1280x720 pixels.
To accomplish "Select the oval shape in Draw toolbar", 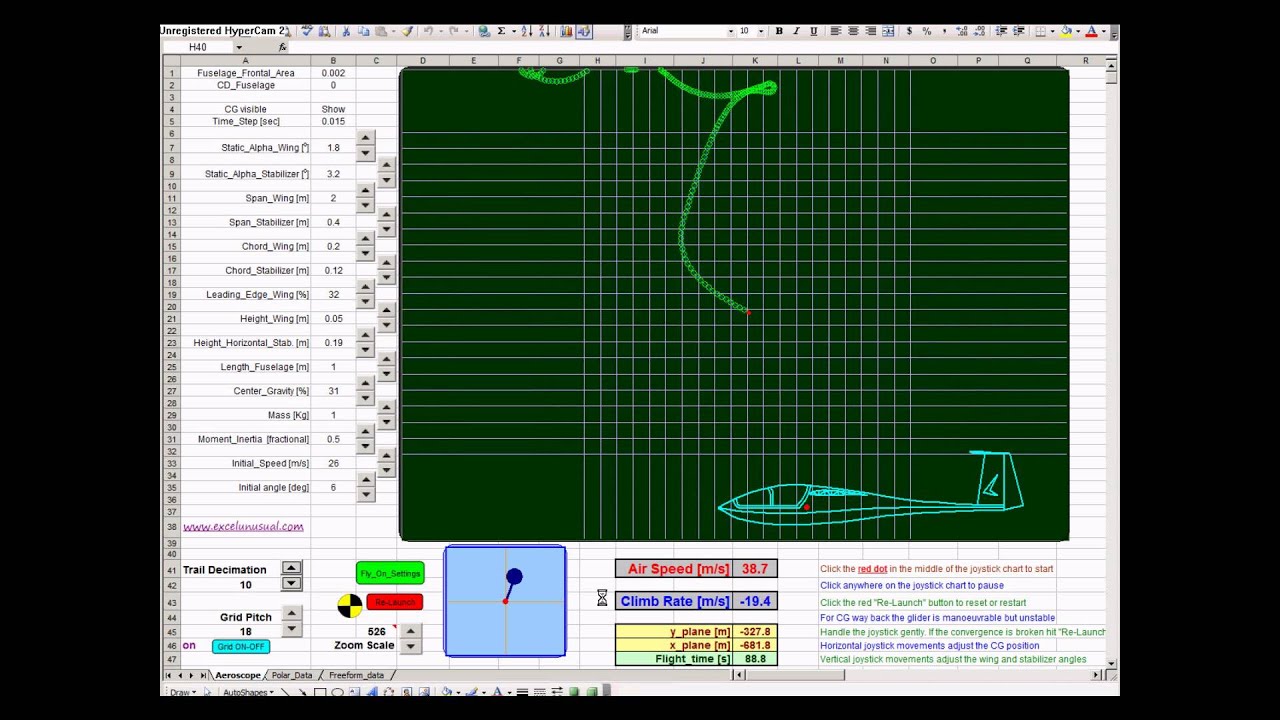I will tap(337, 692).
